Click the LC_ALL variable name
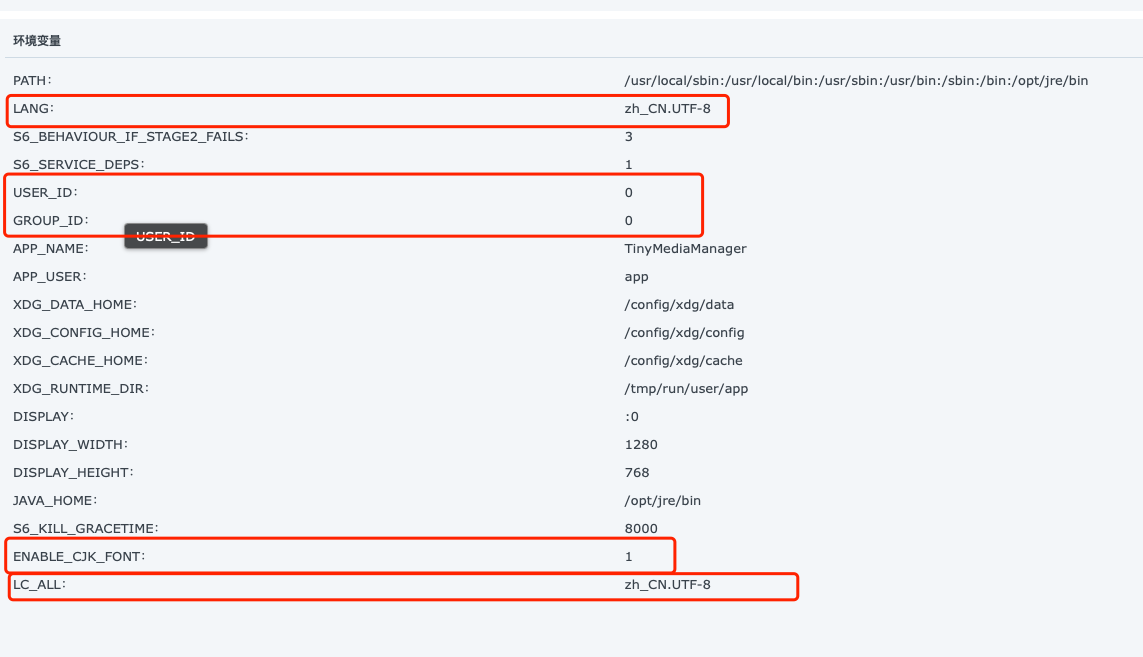Viewport: 1143px width, 657px height. (39, 584)
